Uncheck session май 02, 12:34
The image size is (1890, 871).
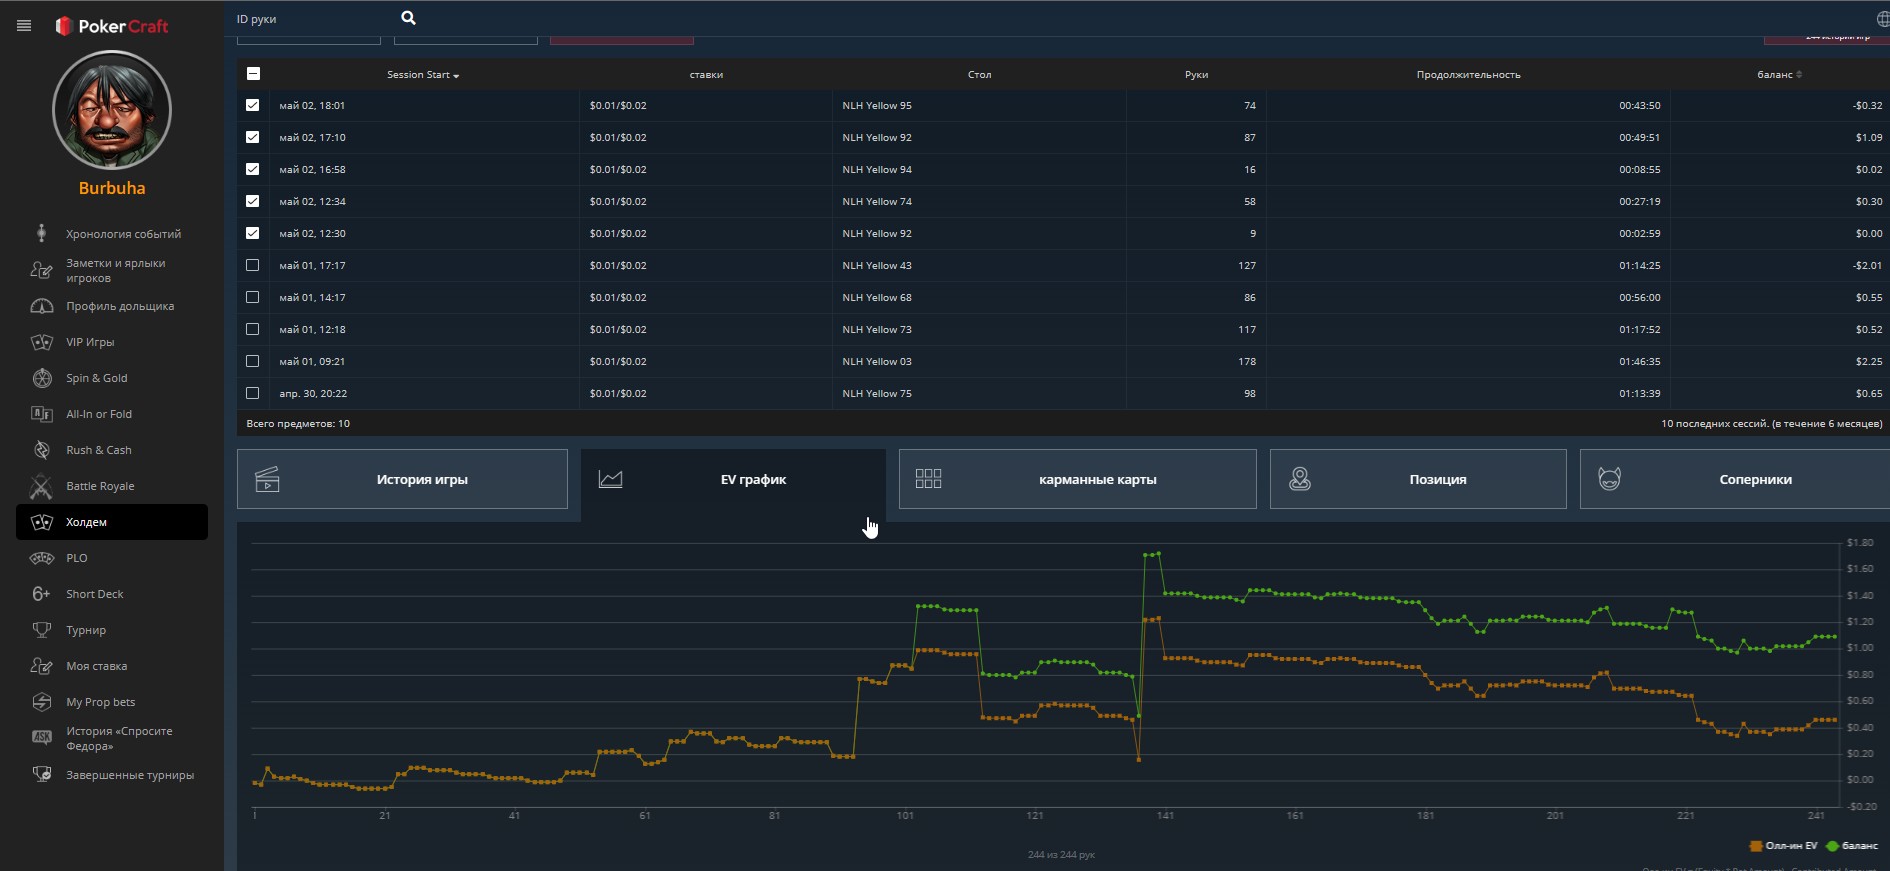tap(253, 201)
